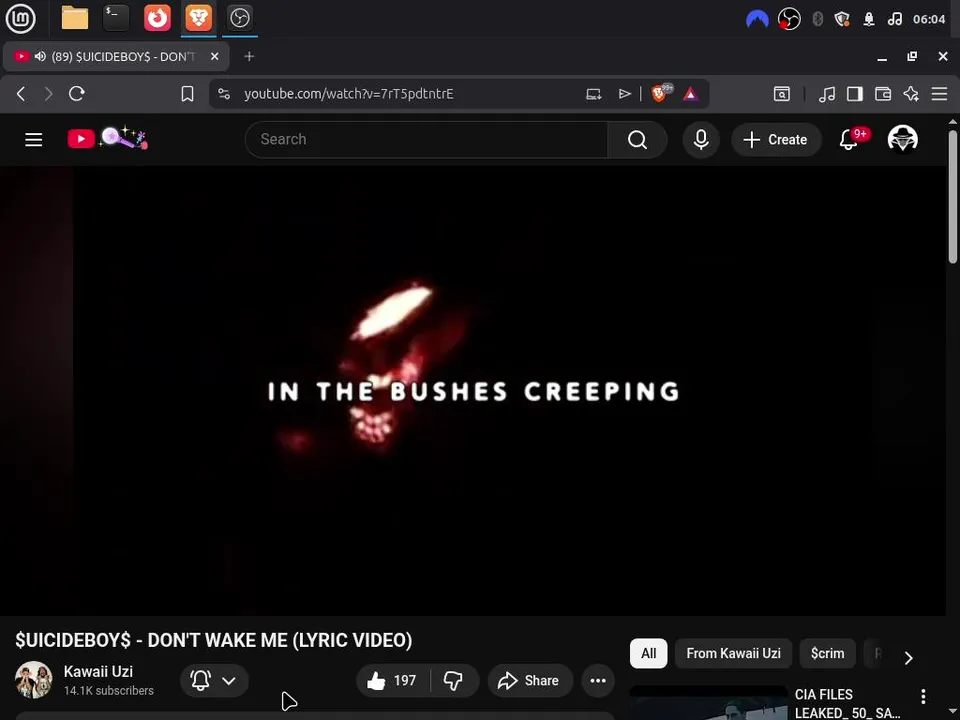The width and height of the screenshot is (960, 720).
Task: Click the page vertical scrollbar thumb
Action: (x=953, y=196)
